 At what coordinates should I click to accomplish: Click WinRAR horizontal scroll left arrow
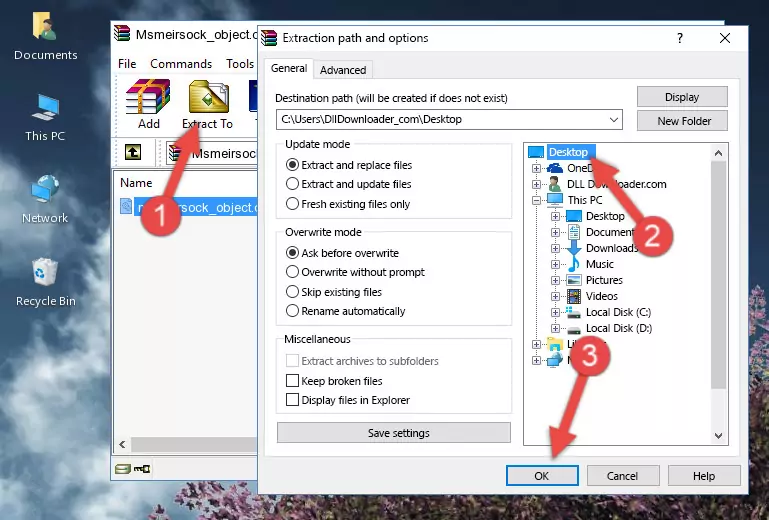[x=122, y=444]
